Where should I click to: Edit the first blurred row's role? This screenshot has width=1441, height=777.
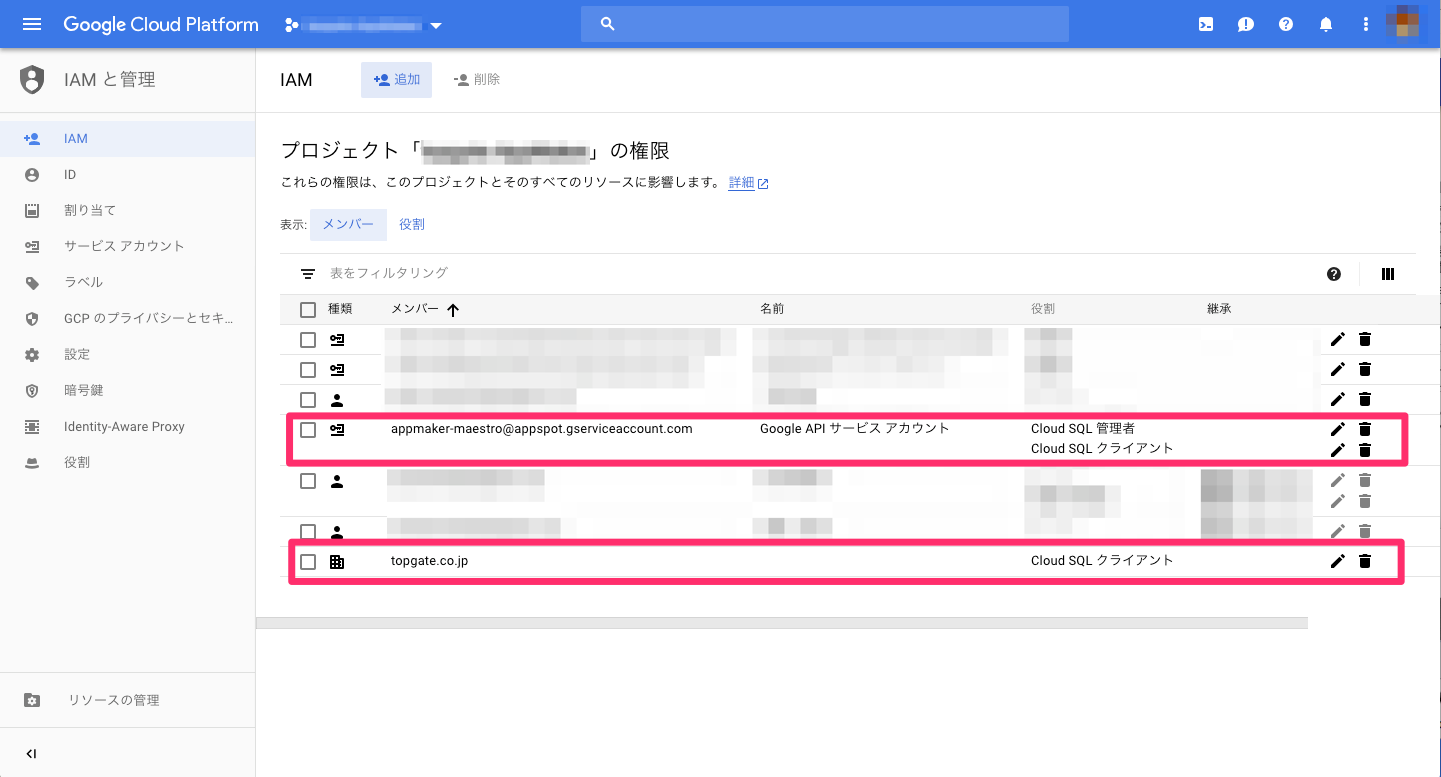point(1338,340)
